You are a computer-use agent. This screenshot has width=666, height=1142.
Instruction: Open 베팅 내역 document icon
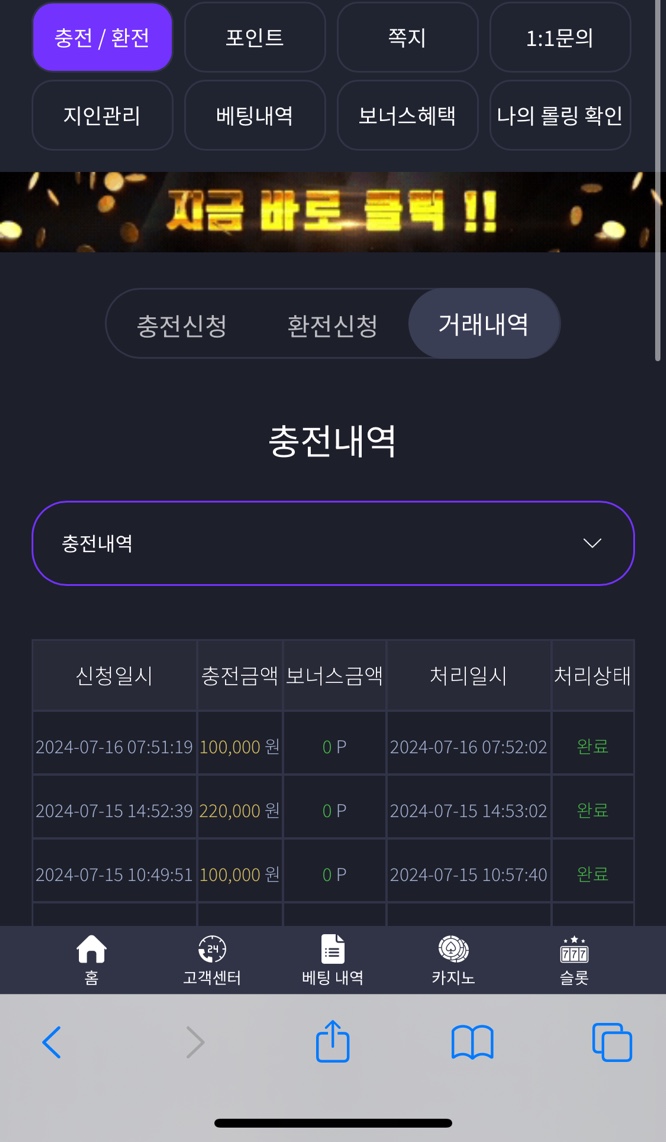coord(332,949)
